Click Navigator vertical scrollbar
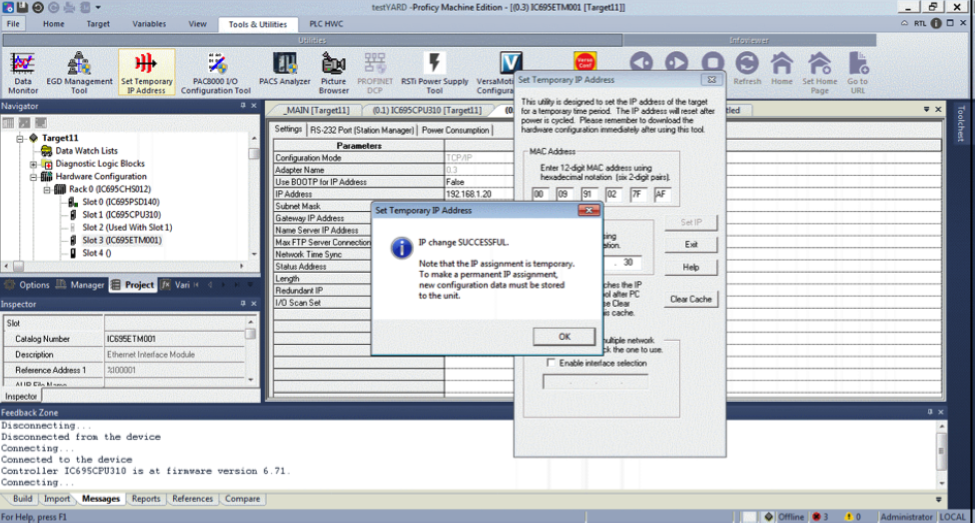975x523 pixels. [x=254, y=194]
